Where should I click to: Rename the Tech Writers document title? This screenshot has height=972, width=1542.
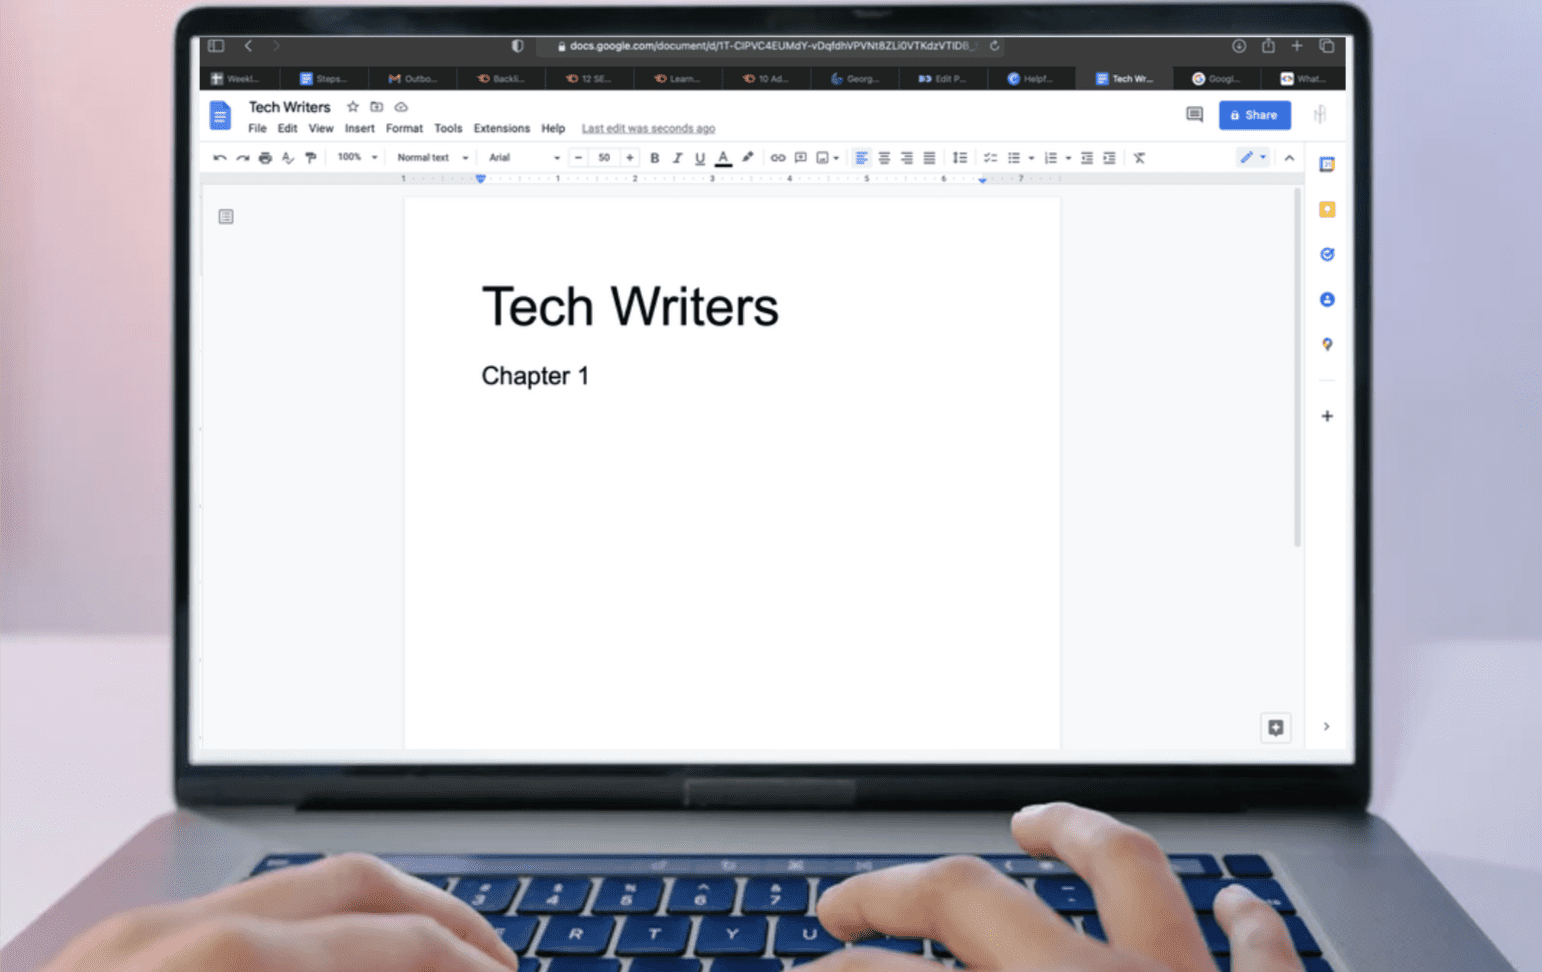pyautogui.click(x=289, y=107)
